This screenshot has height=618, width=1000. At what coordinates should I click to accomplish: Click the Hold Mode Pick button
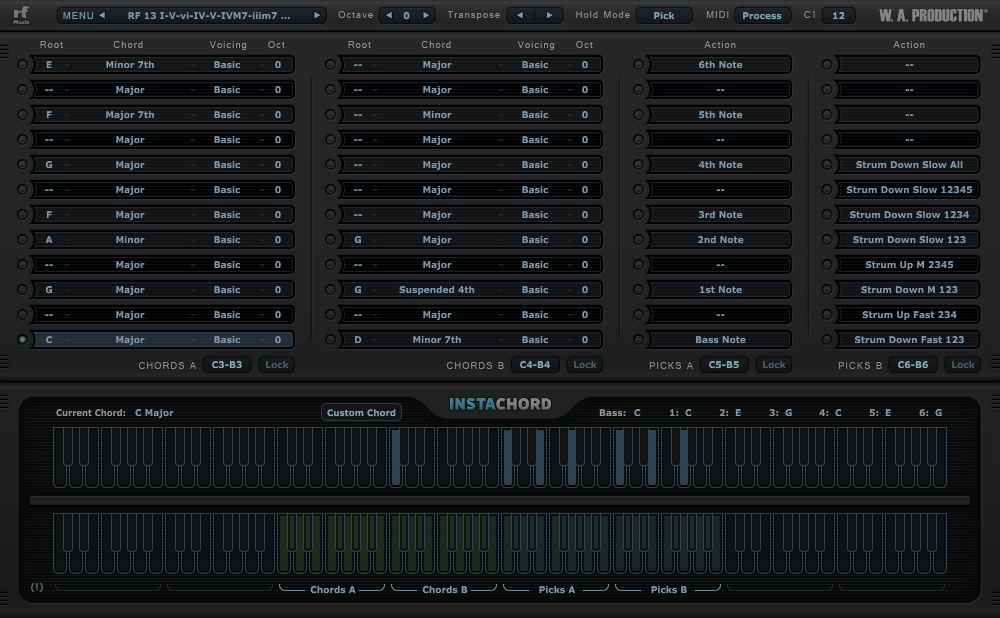pyautogui.click(x=663, y=15)
